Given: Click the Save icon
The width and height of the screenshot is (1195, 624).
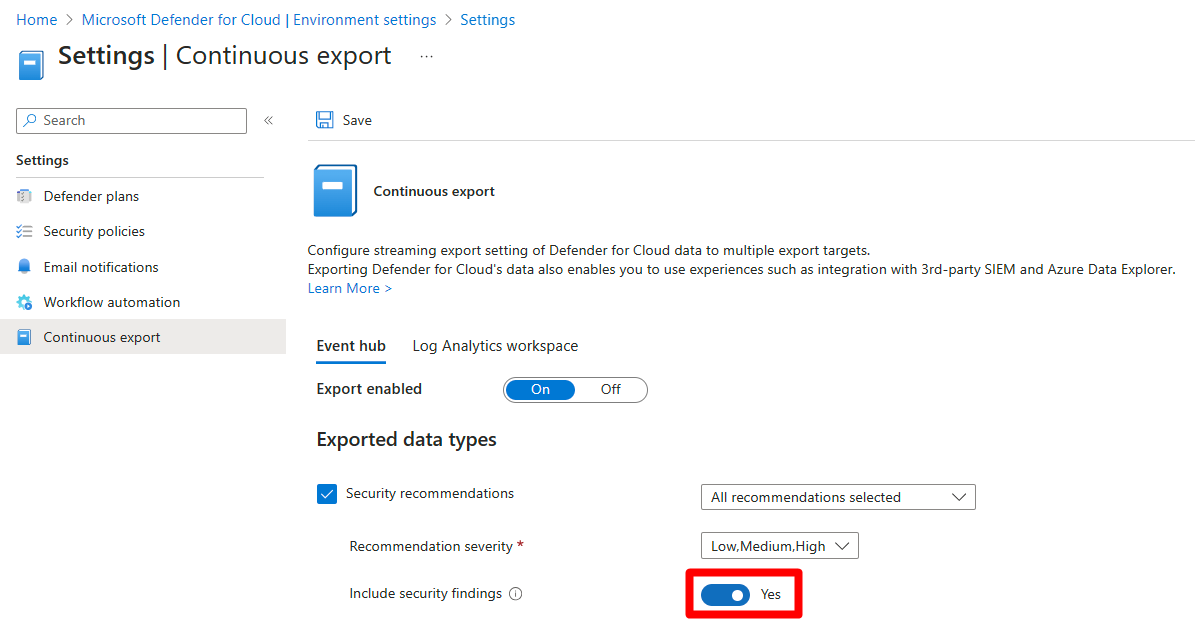Looking at the screenshot, I should point(324,119).
